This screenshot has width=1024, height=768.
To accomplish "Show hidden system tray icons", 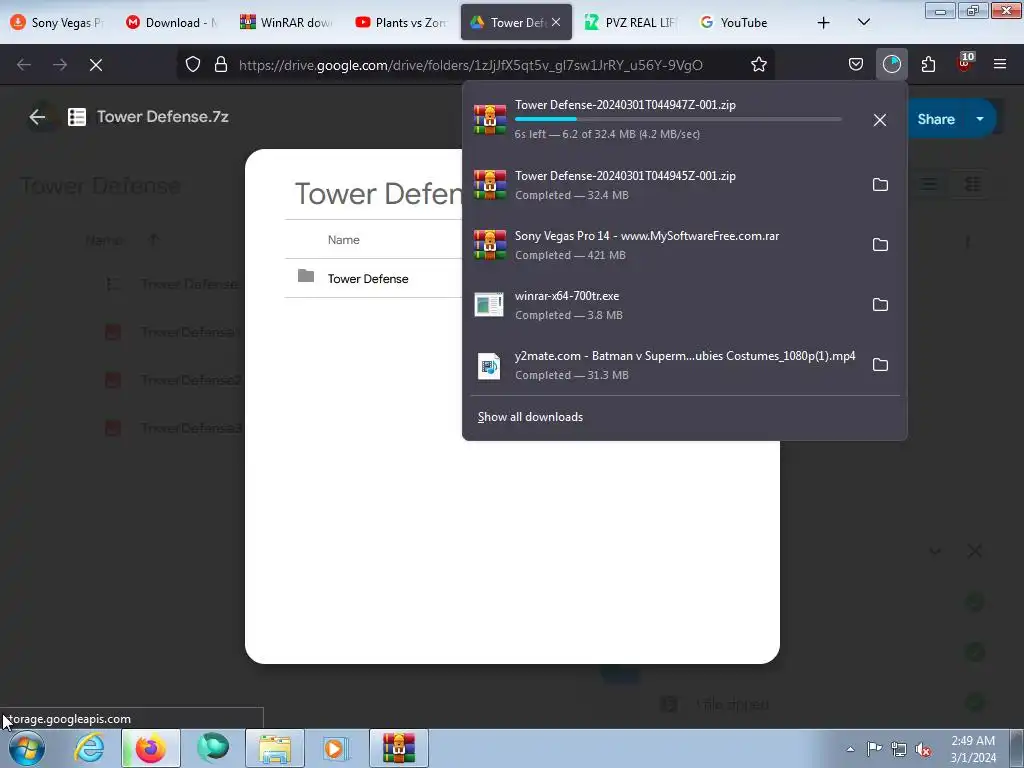I will [x=850, y=749].
